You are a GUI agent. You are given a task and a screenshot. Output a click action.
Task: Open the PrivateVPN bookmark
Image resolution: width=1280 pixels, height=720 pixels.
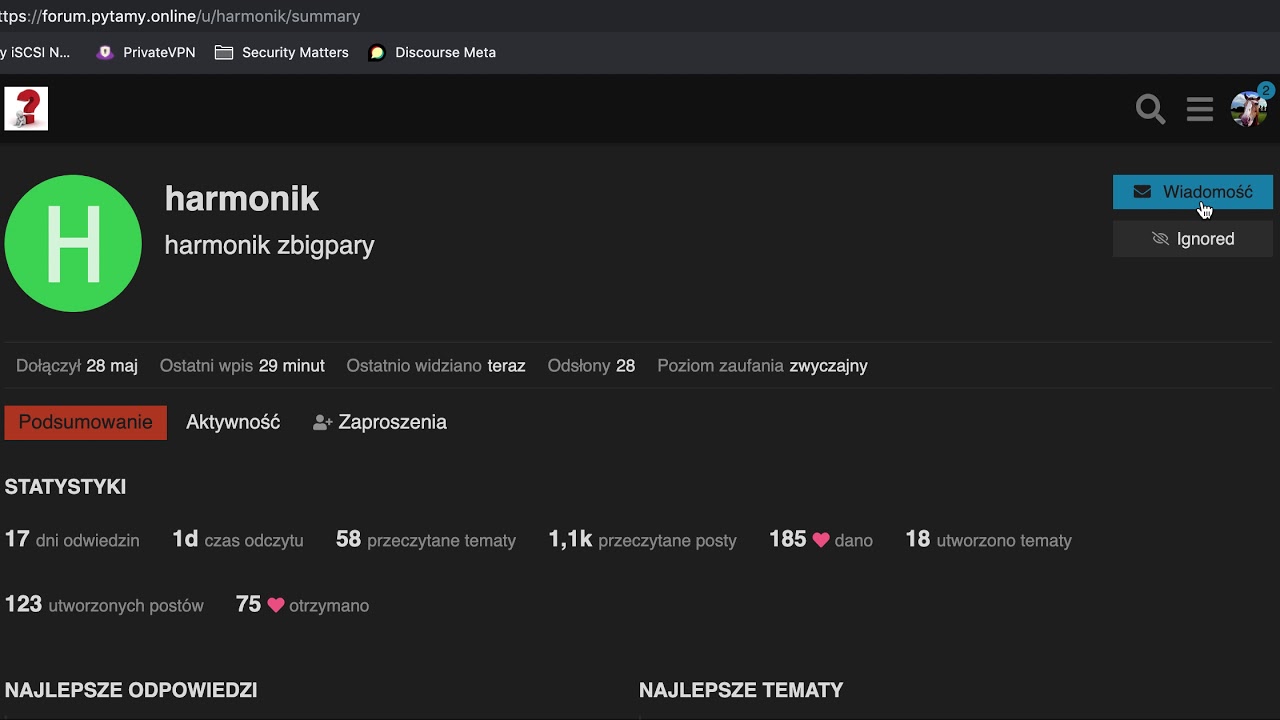[x=146, y=52]
